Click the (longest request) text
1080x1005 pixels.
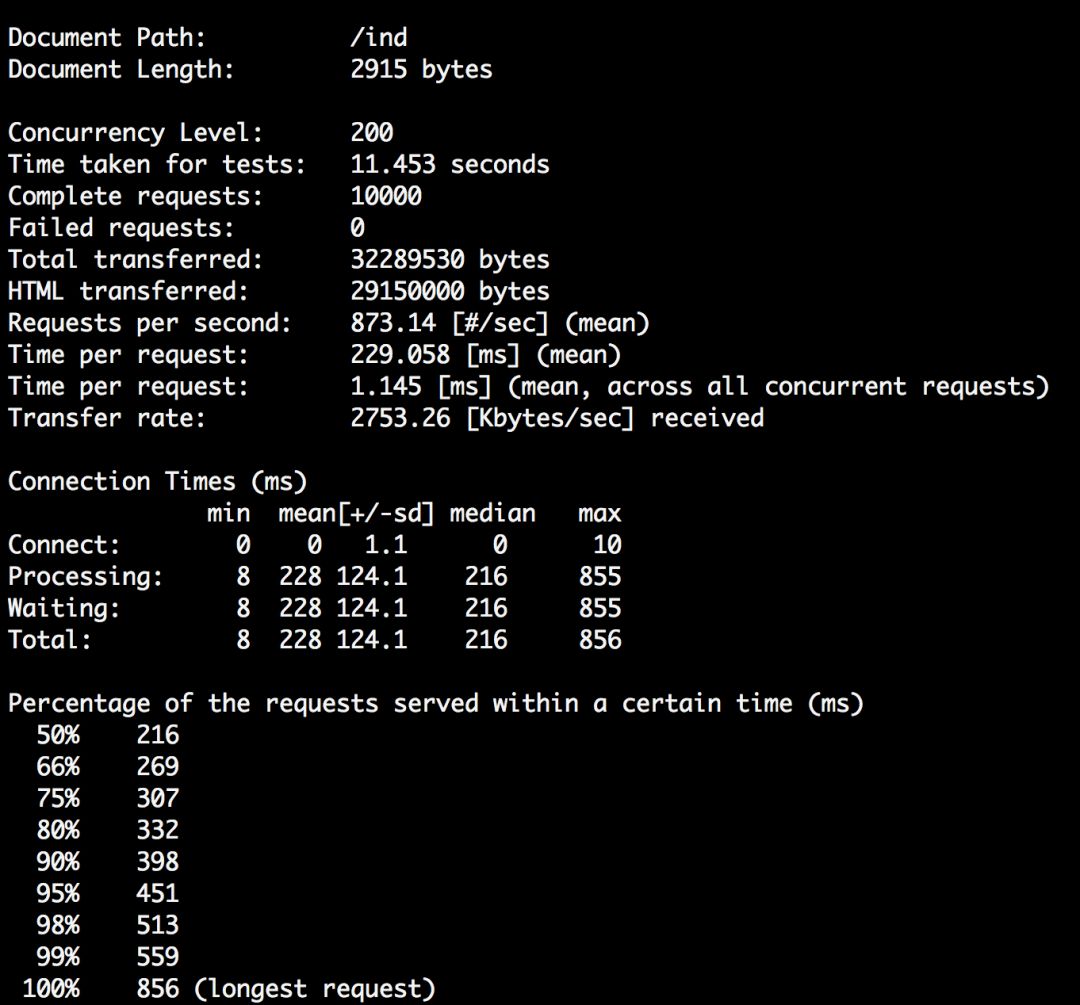315,989
